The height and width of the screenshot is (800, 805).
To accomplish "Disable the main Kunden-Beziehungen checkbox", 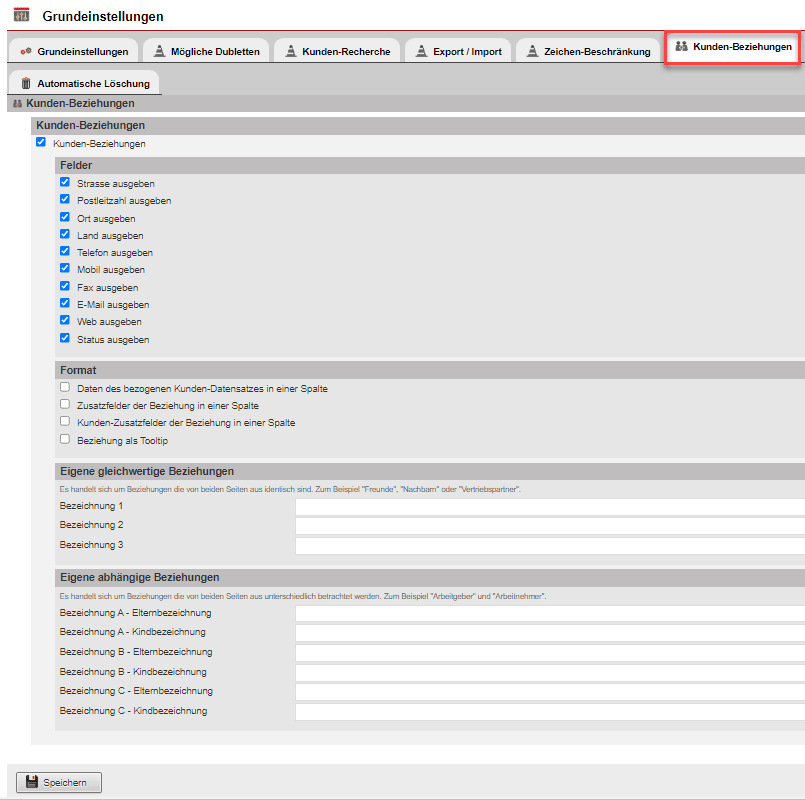I will tap(41, 143).
